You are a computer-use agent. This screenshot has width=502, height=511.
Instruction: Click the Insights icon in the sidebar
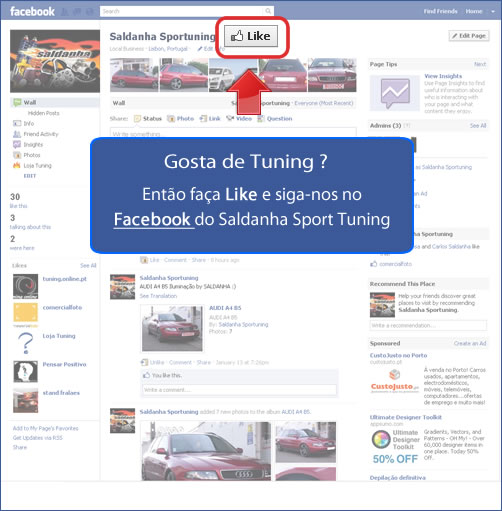tap(17, 144)
